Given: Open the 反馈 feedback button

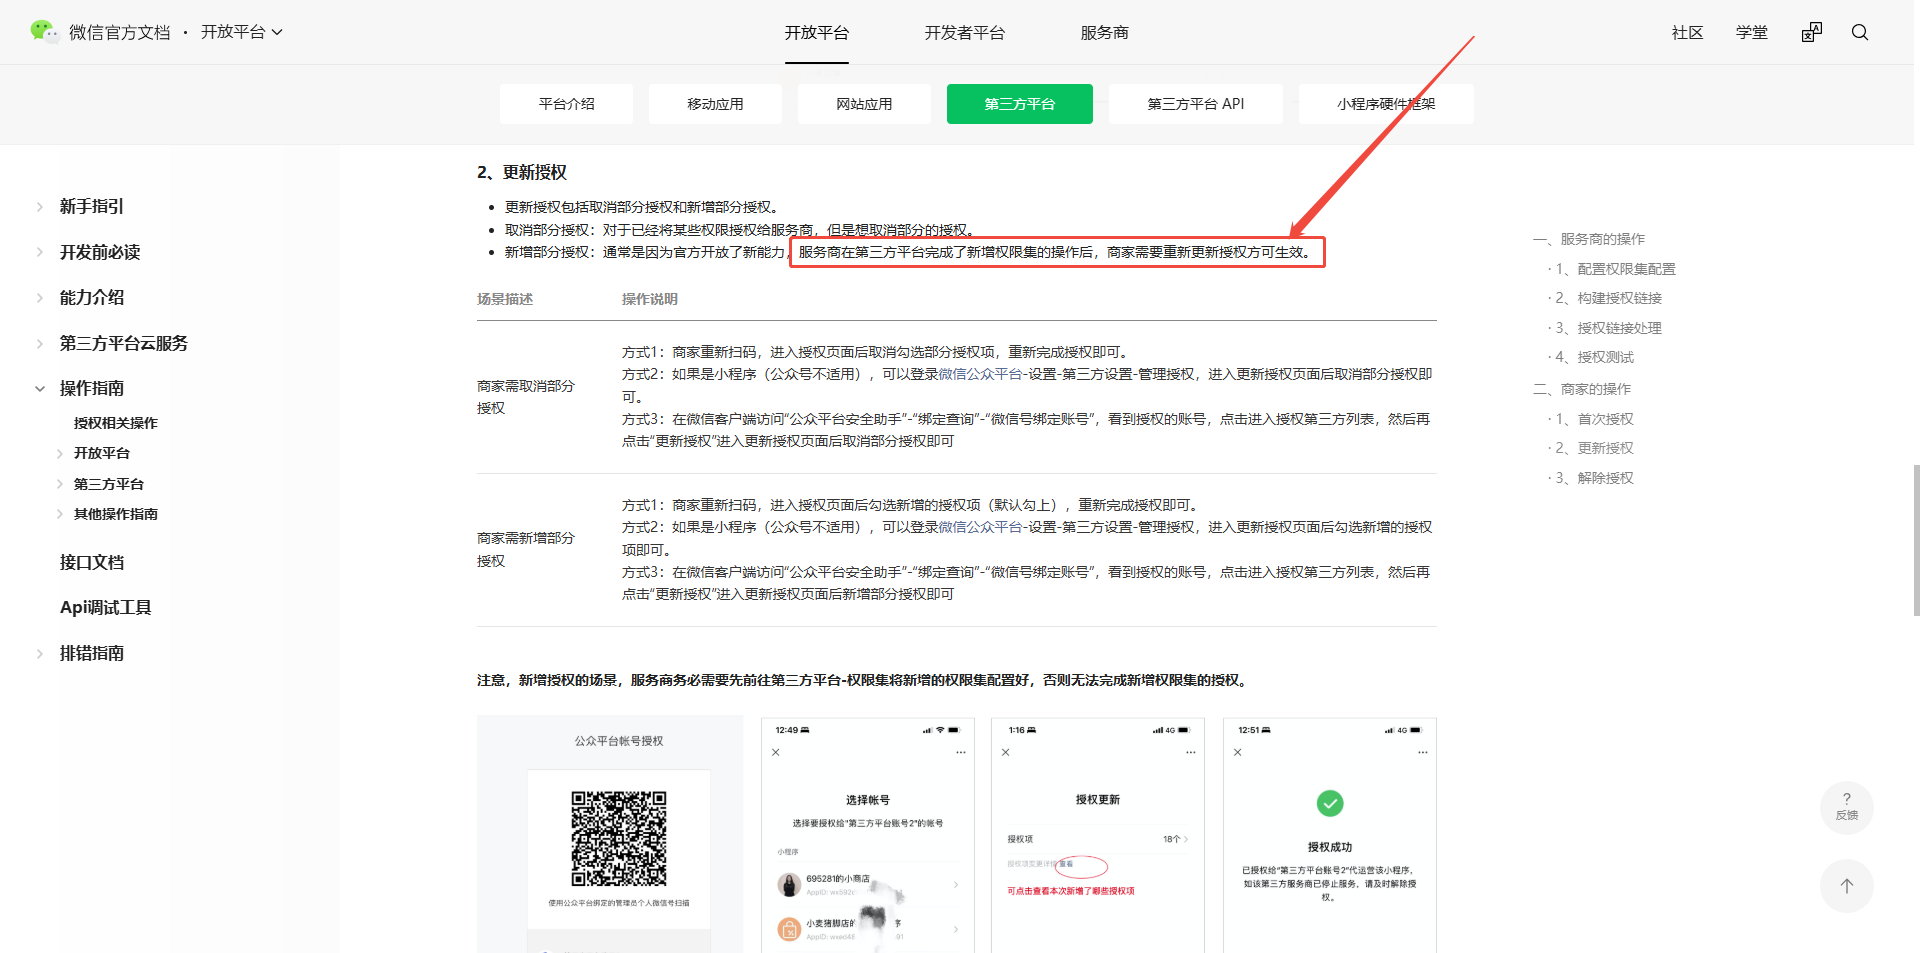Looking at the screenshot, I should point(1847,807).
